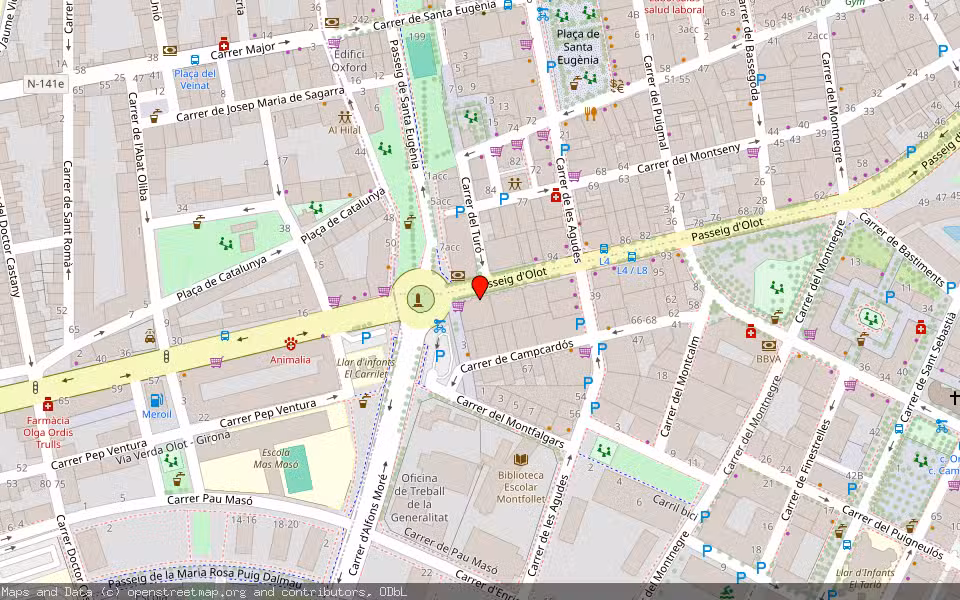Click the bank icon on Carrer de Santa Eugènia
Image resolution: width=960 pixels, height=600 pixels.
point(332,23)
